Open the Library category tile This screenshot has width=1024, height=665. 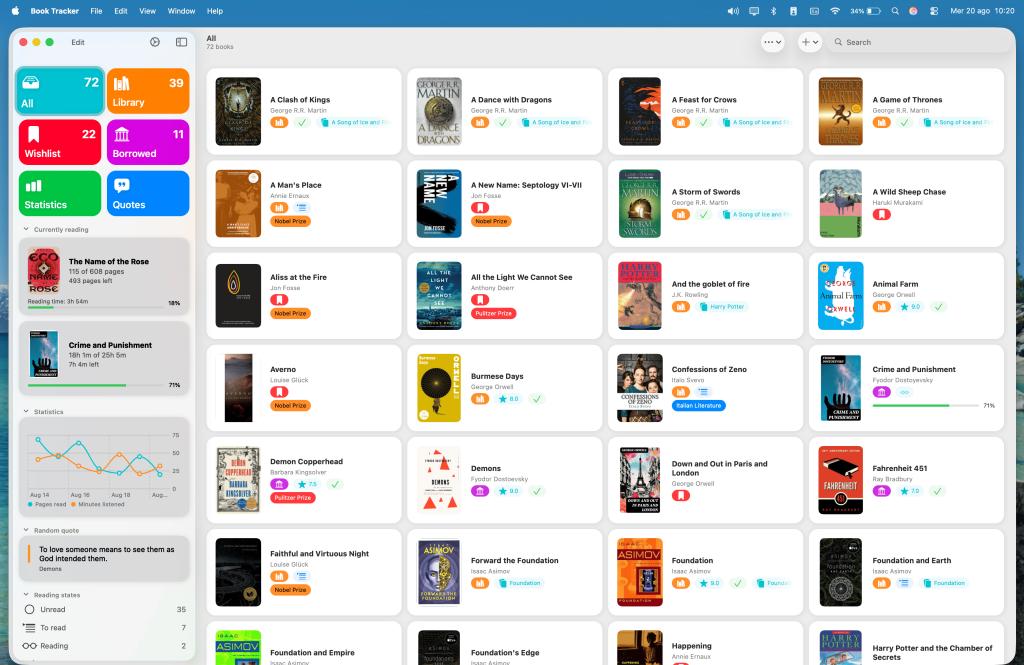(x=148, y=92)
